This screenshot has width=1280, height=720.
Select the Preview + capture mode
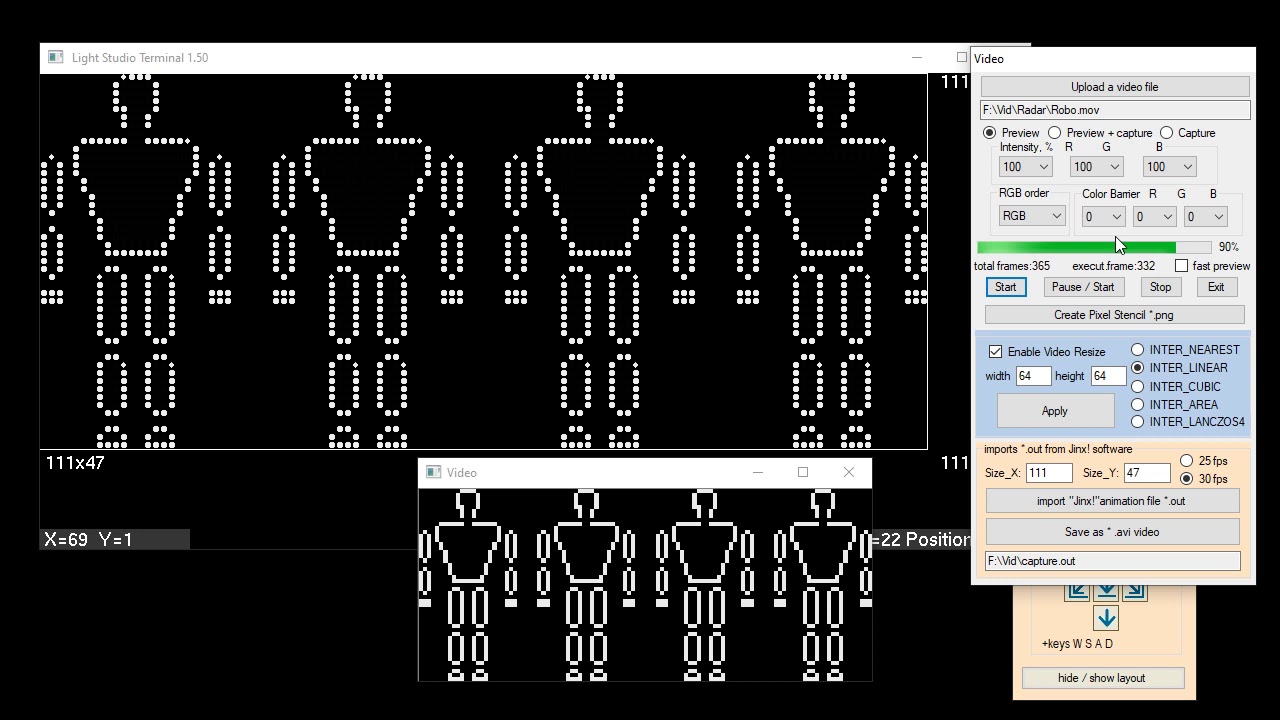point(1054,133)
